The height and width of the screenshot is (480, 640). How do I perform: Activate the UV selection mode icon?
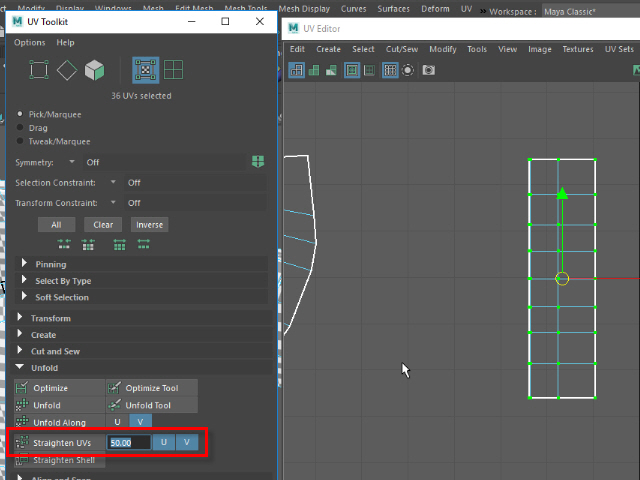click(x=145, y=70)
